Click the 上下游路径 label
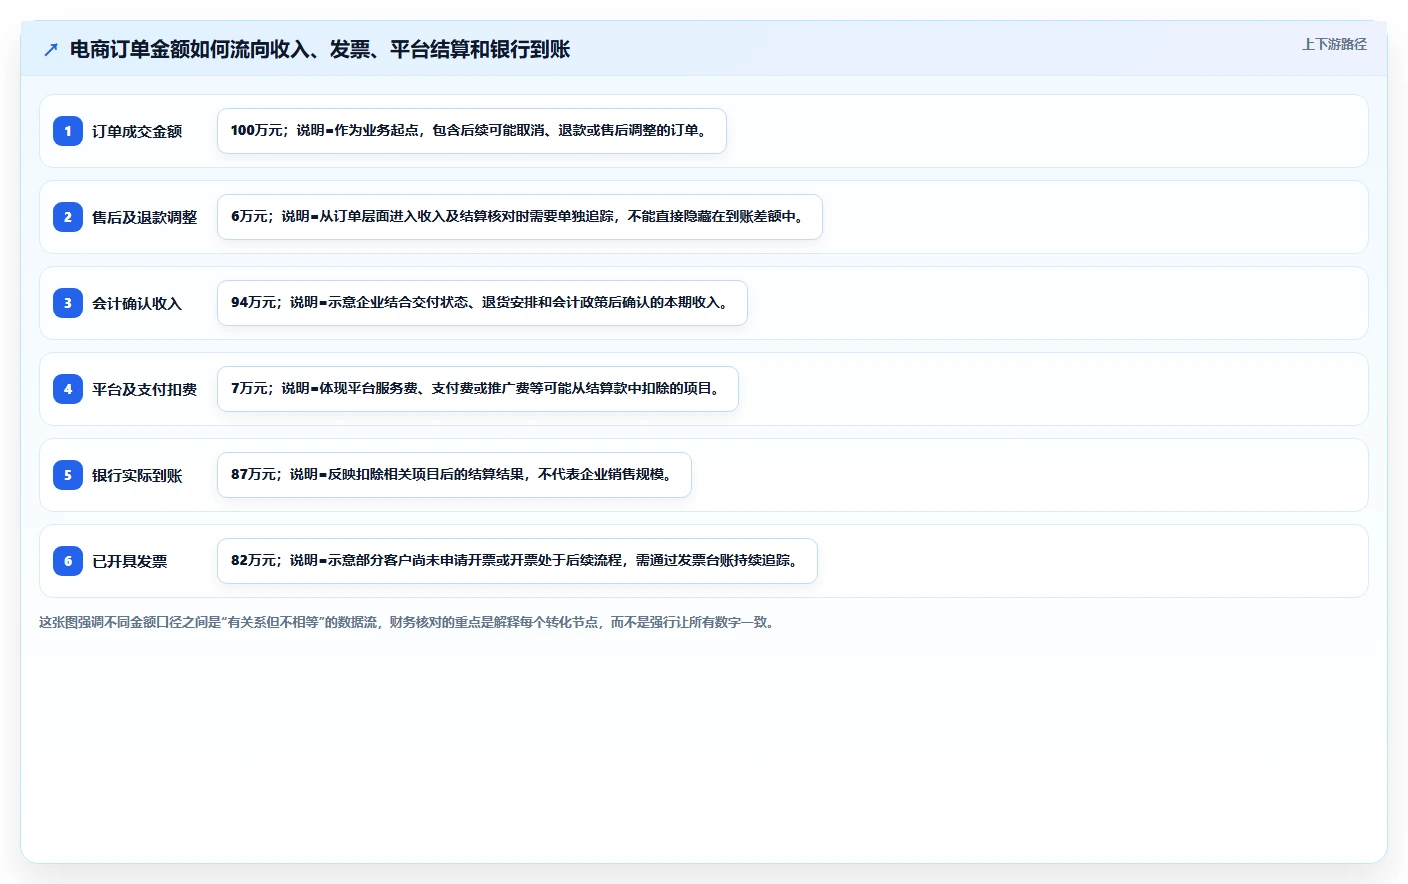The width and height of the screenshot is (1408, 884). pyautogui.click(x=1334, y=44)
